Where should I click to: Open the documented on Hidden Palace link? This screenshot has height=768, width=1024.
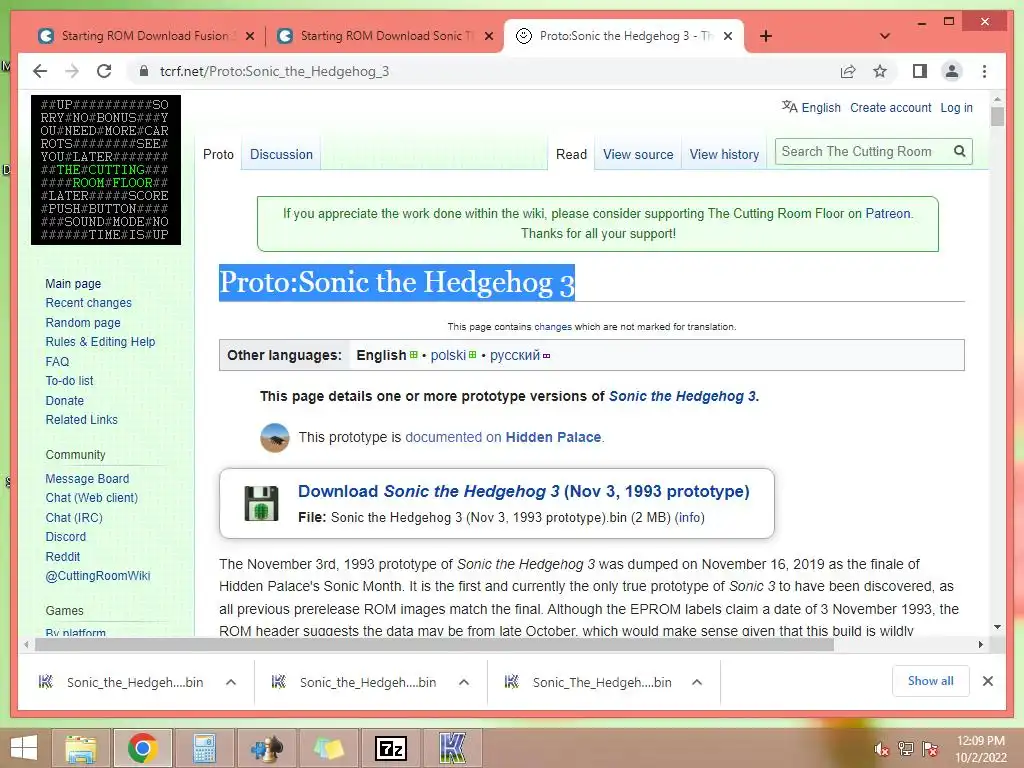(503, 437)
